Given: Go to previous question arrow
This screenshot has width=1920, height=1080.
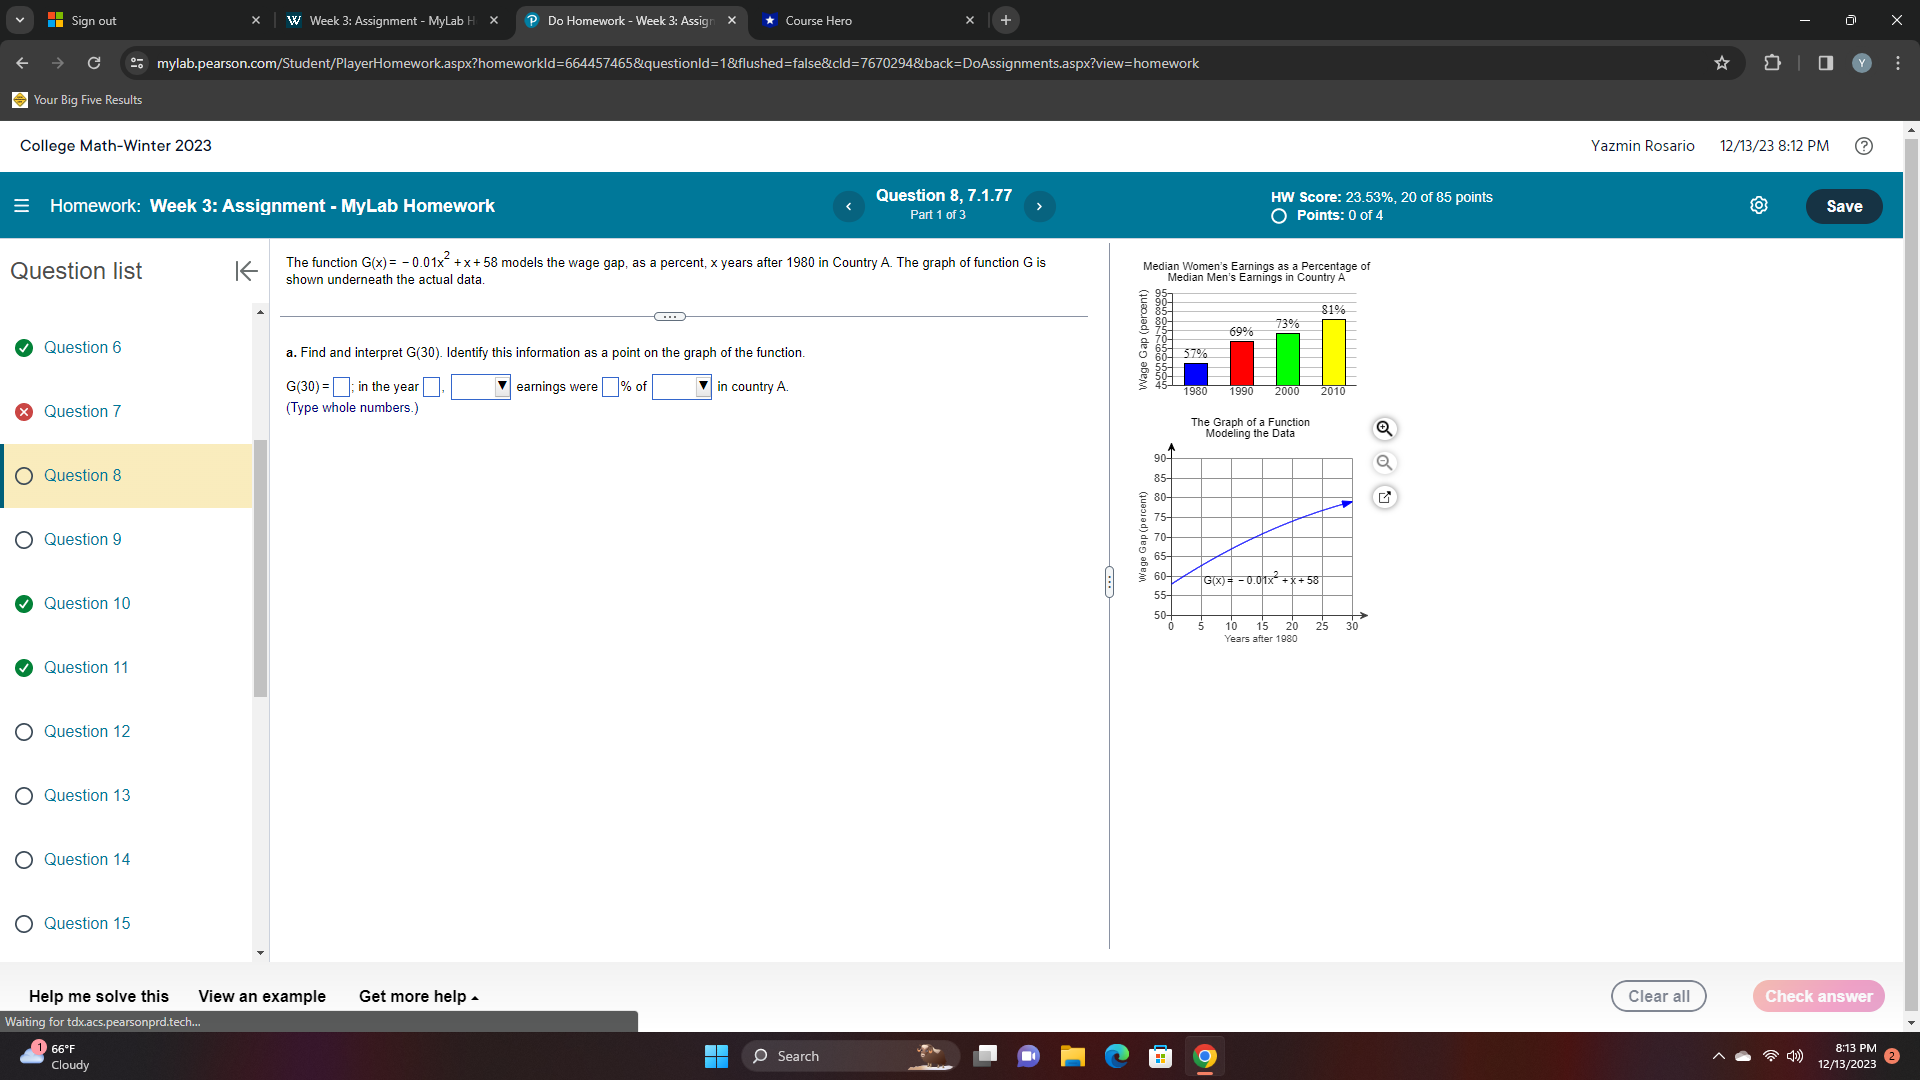Looking at the screenshot, I should click(848, 206).
